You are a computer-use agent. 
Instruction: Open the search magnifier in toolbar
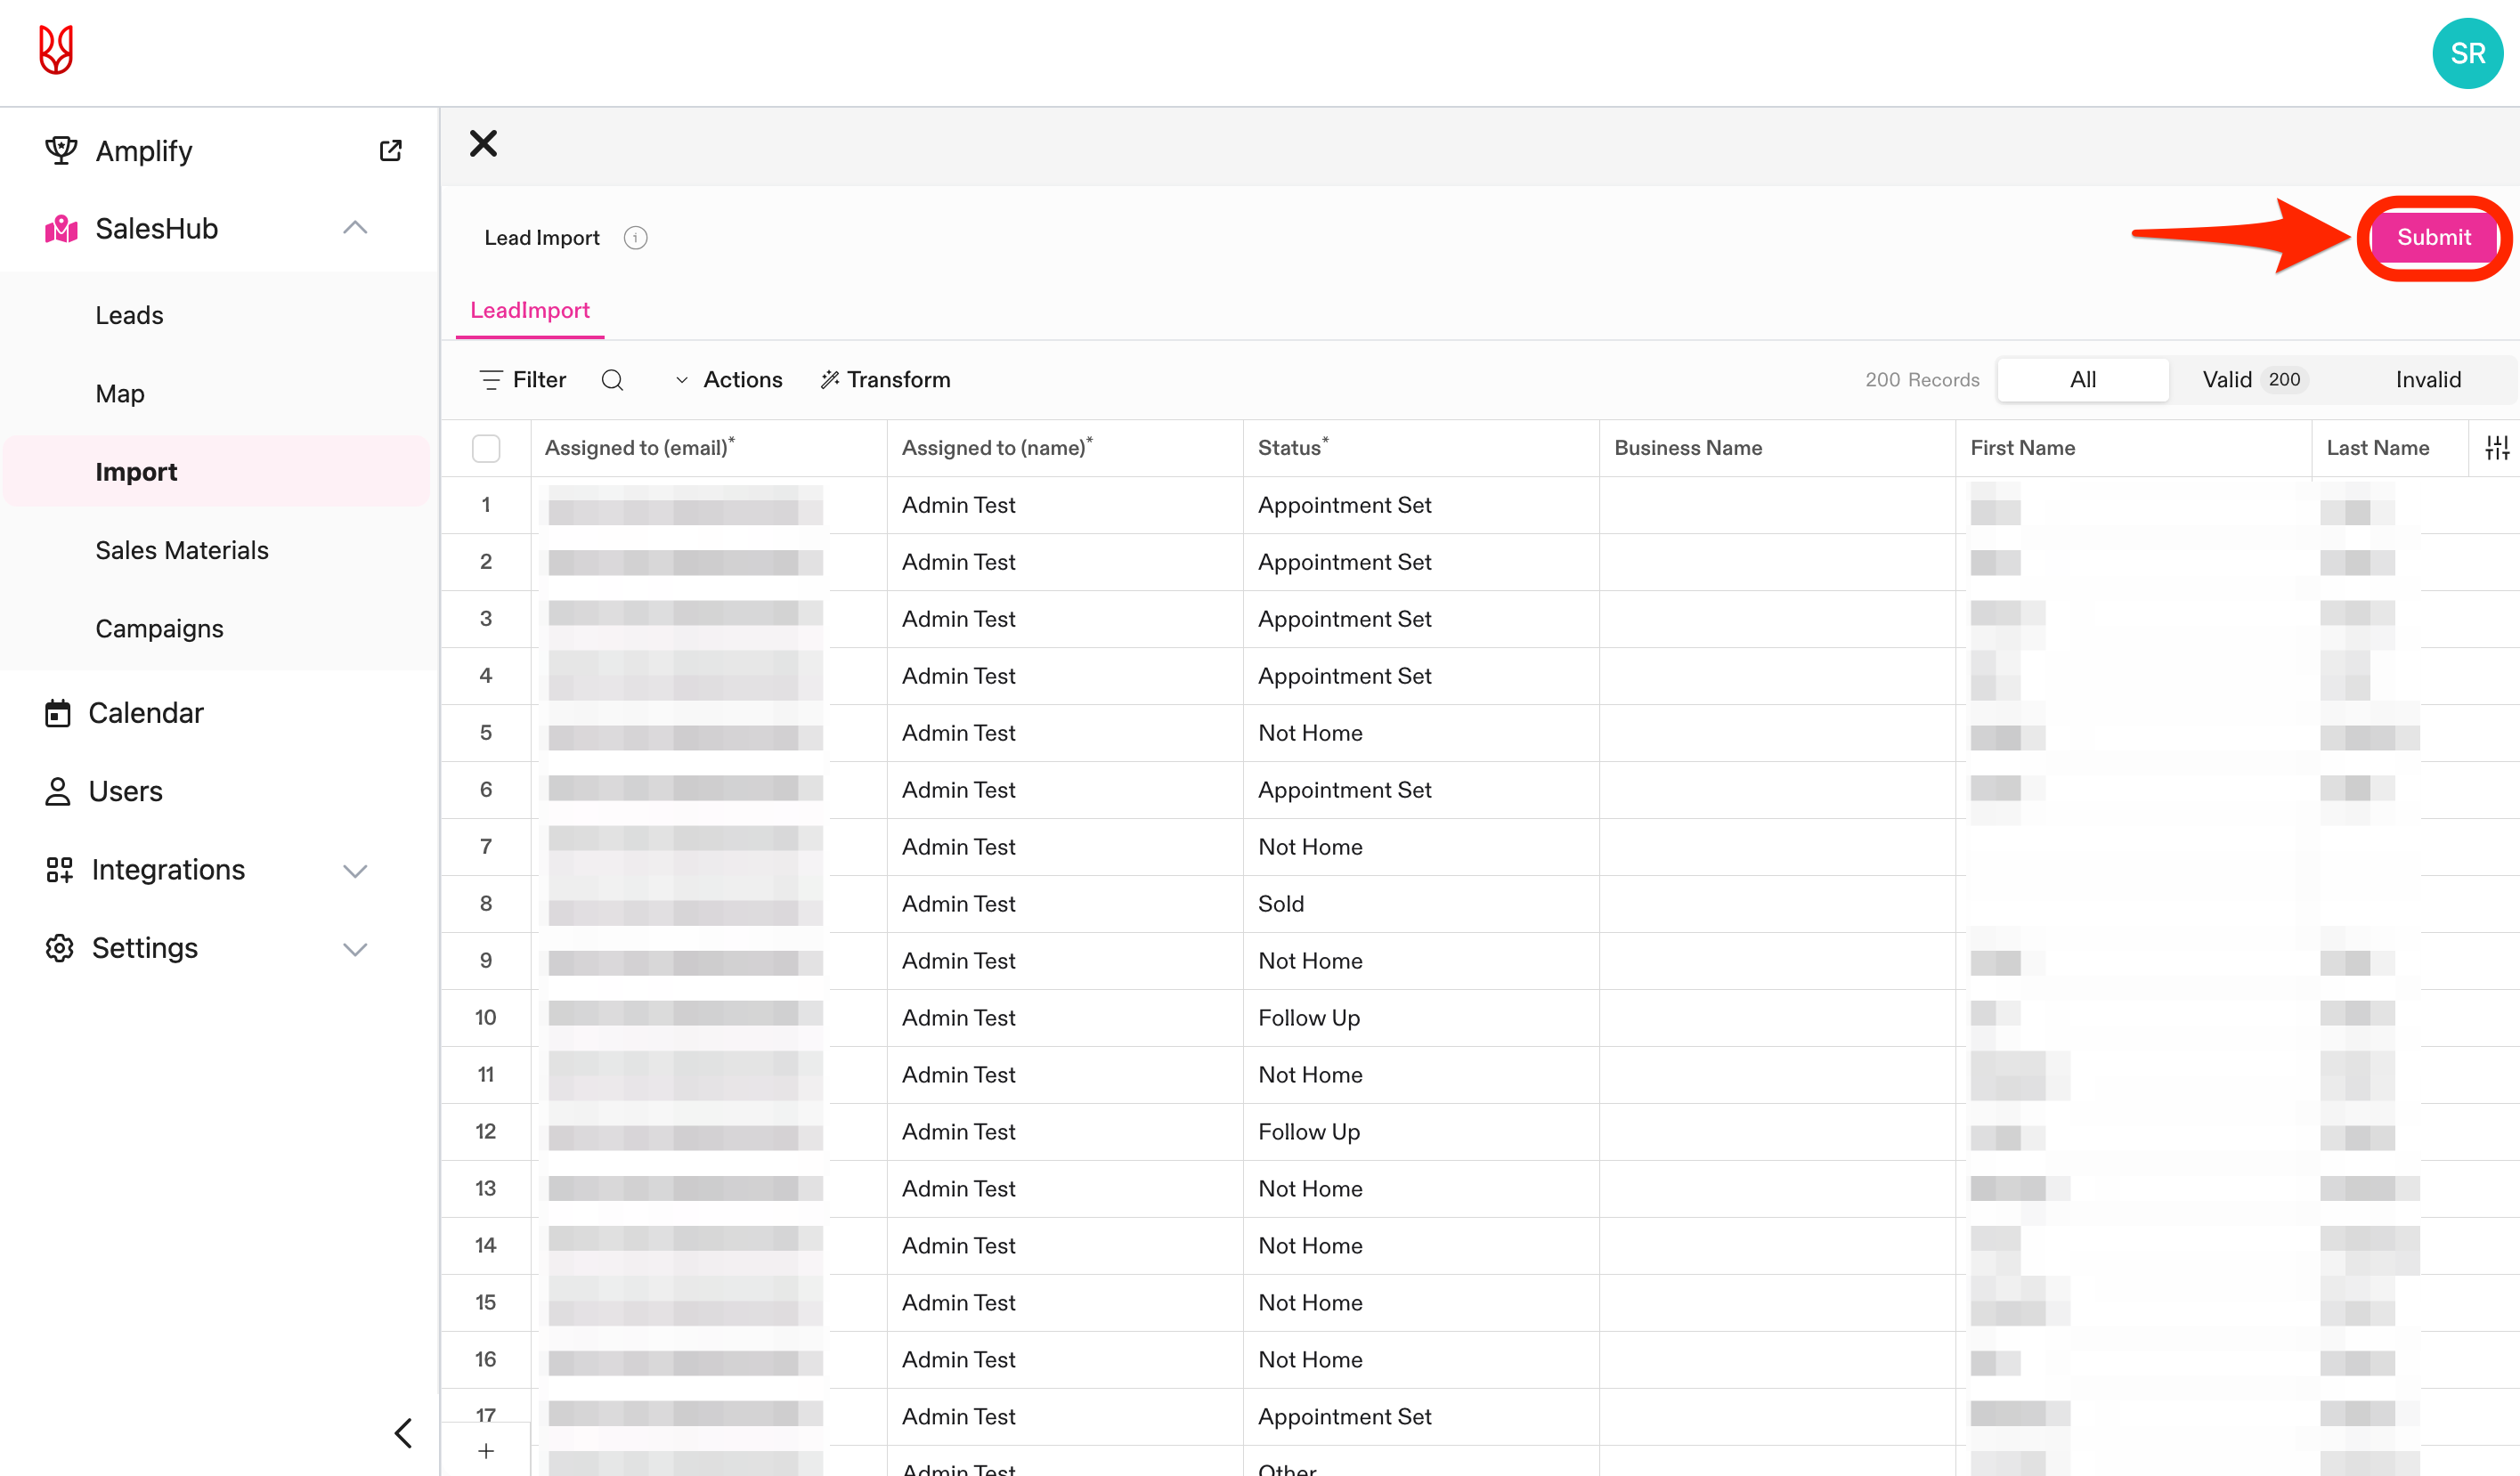pyautogui.click(x=612, y=380)
